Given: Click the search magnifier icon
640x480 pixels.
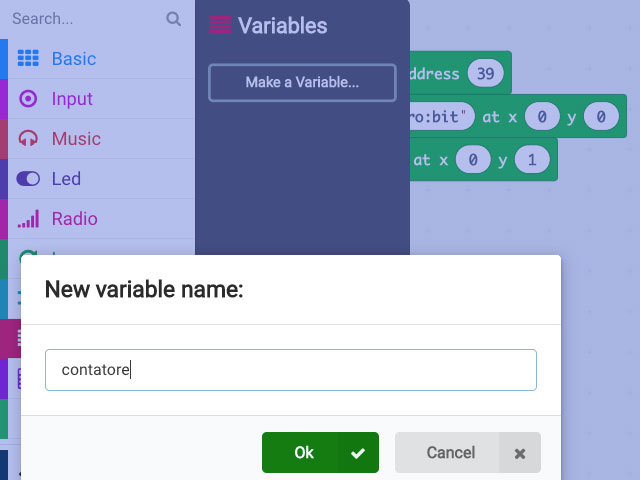Looking at the screenshot, I should pyautogui.click(x=174, y=19).
